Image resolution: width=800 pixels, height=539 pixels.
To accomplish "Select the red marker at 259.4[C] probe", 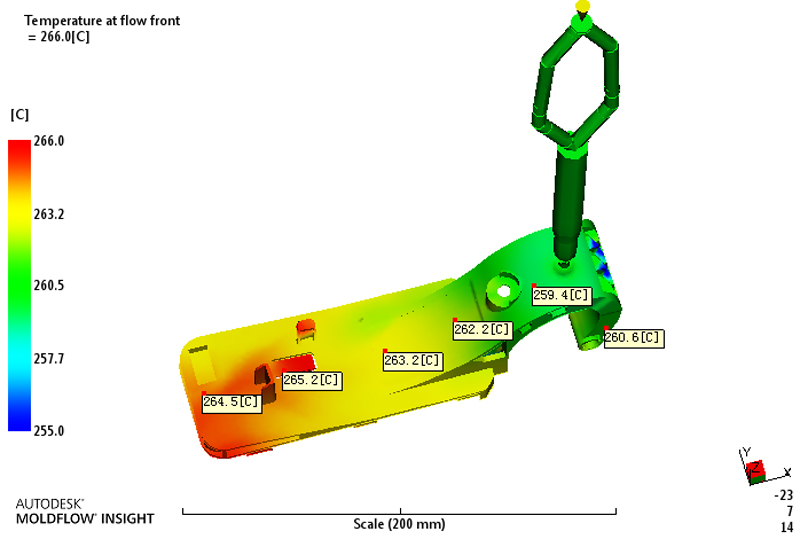I will [534, 286].
